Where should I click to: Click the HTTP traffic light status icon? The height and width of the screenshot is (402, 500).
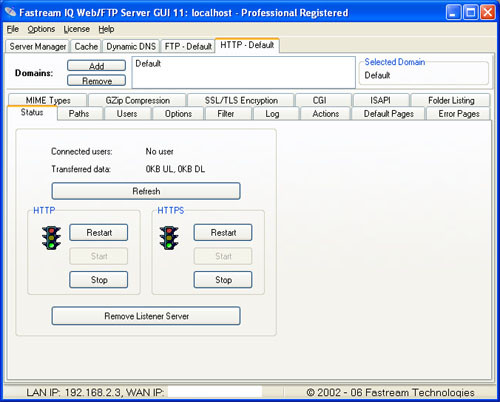[x=51, y=238]
